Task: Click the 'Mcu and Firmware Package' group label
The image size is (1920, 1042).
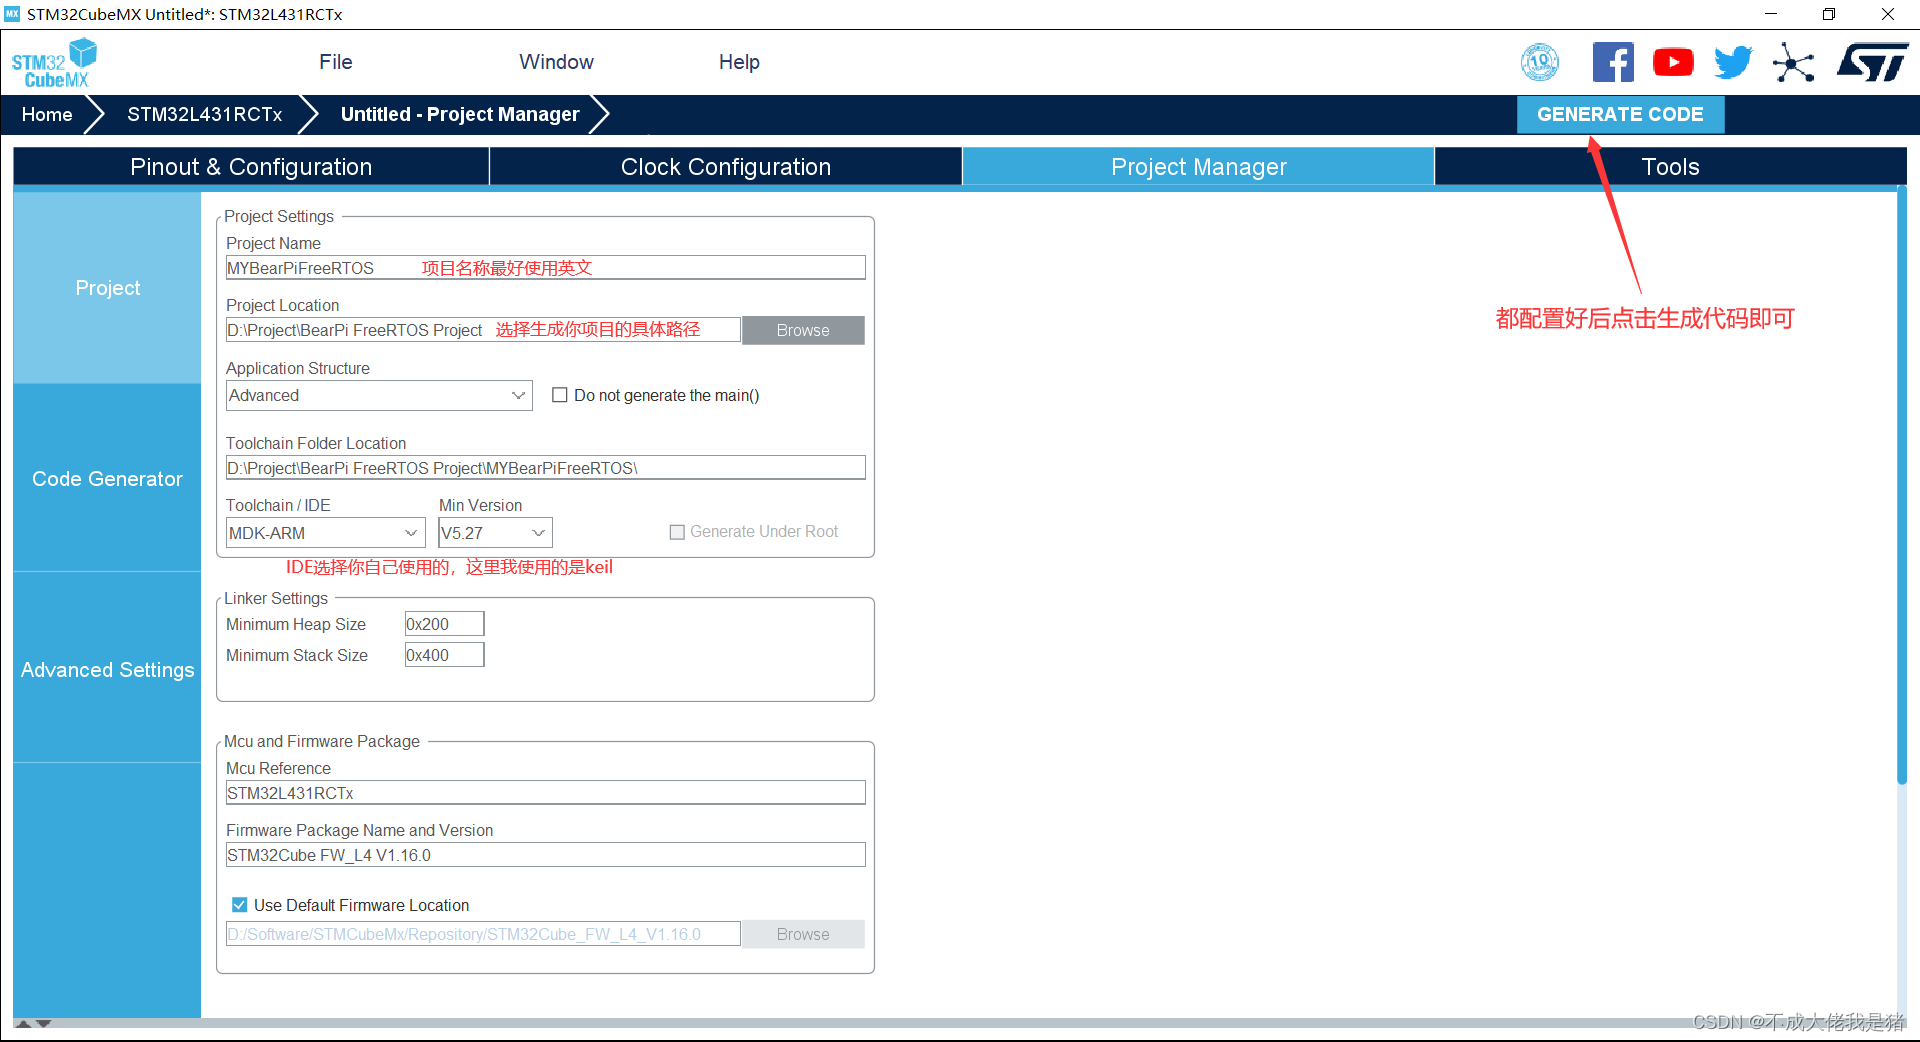Action: pos(322,741)
